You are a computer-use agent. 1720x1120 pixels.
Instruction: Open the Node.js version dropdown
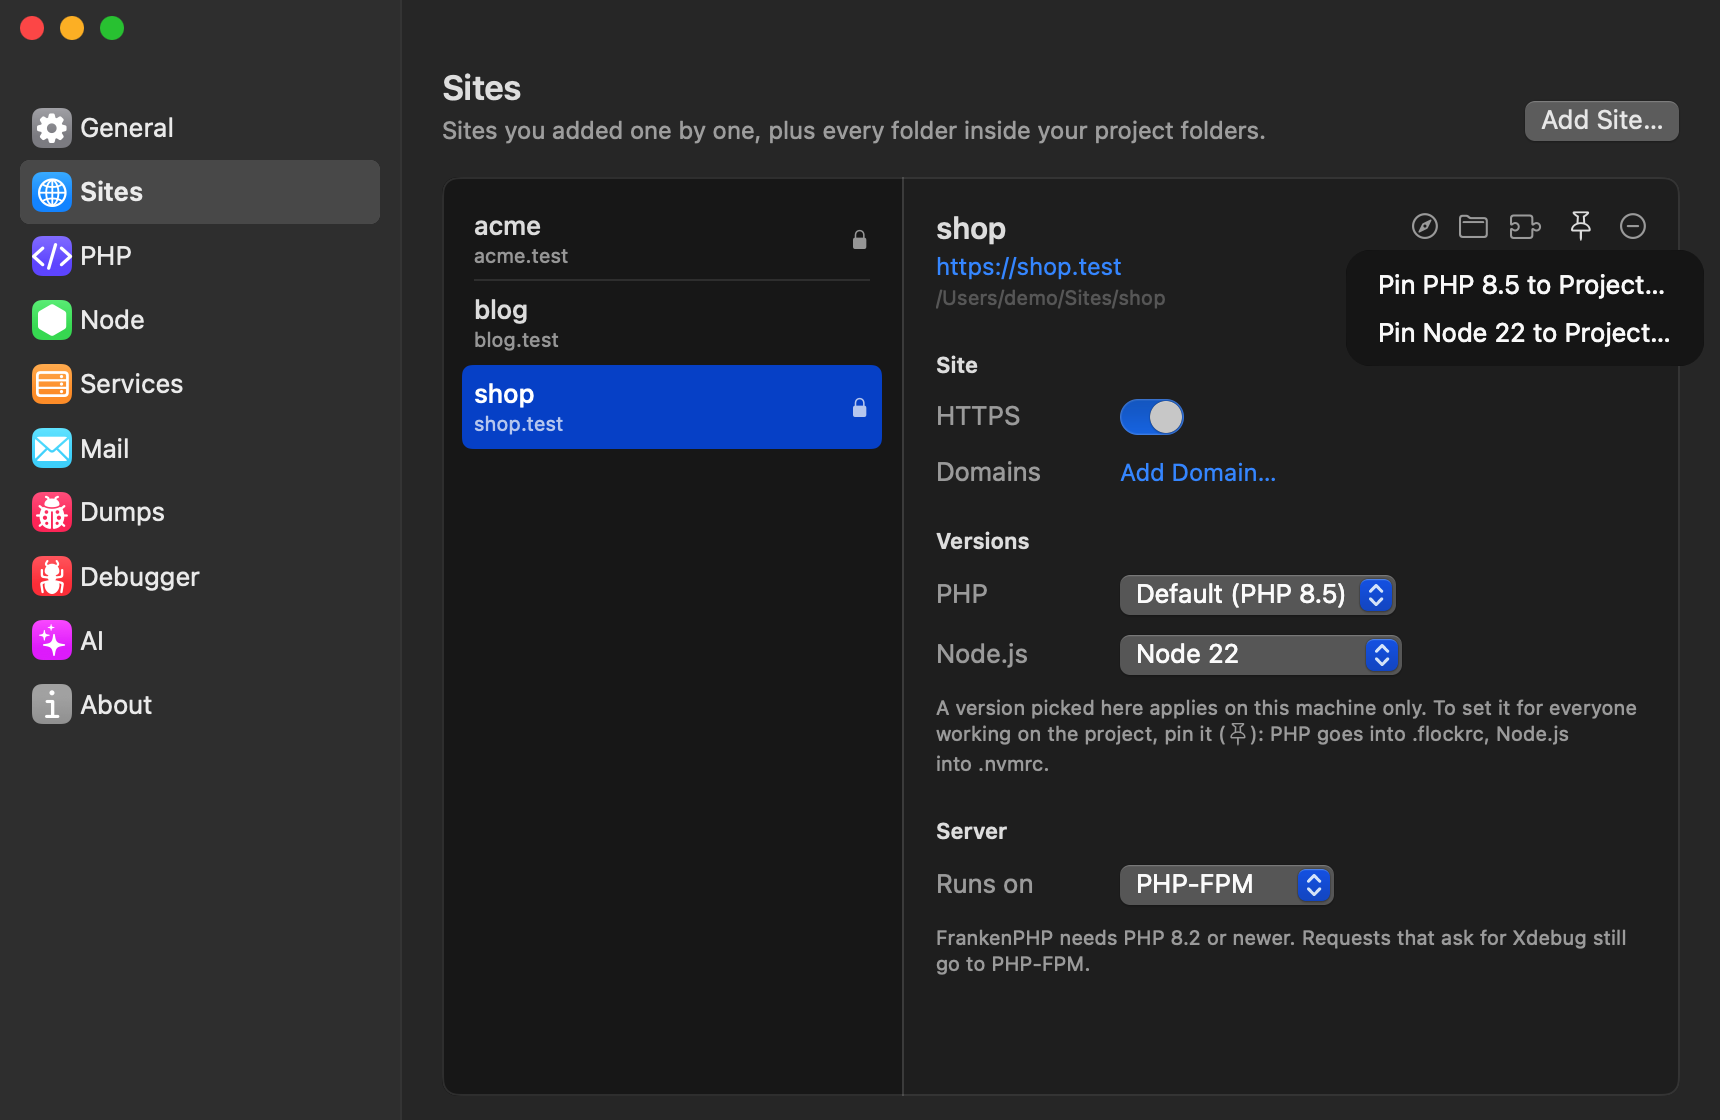click(x=1260, y=655)
